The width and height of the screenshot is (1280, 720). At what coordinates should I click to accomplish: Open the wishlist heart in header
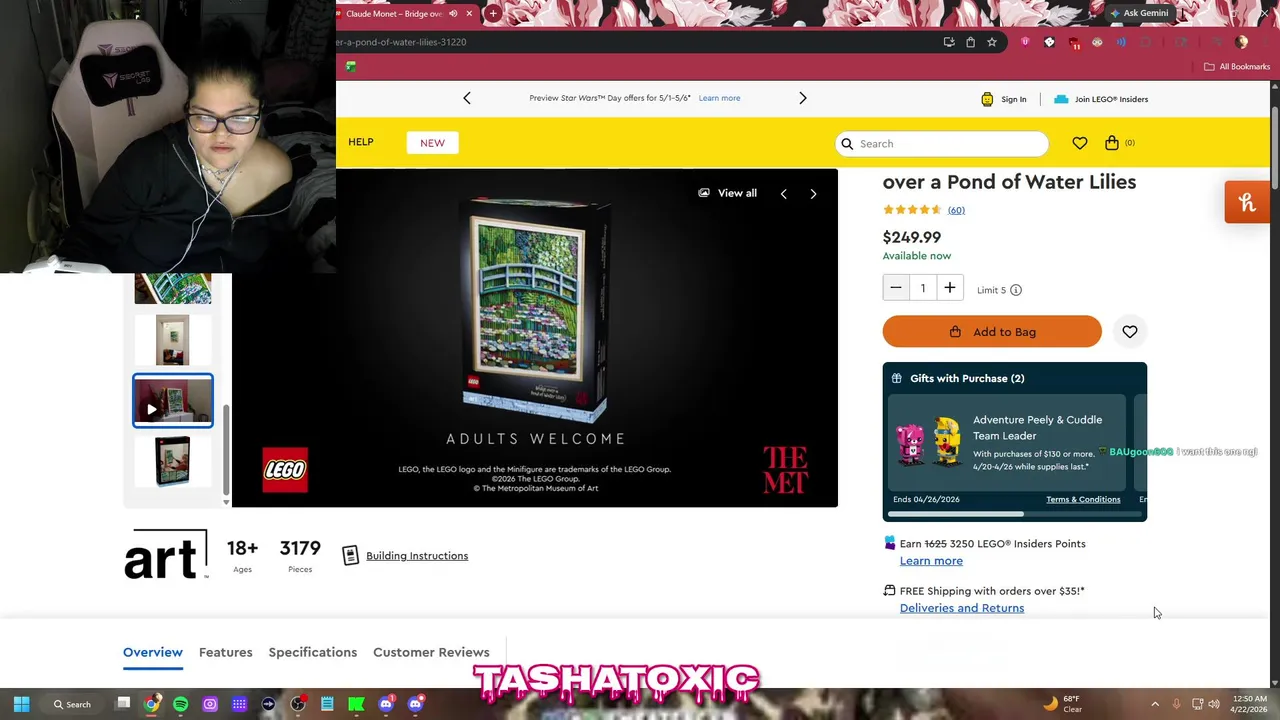[x=1080, y=143]
